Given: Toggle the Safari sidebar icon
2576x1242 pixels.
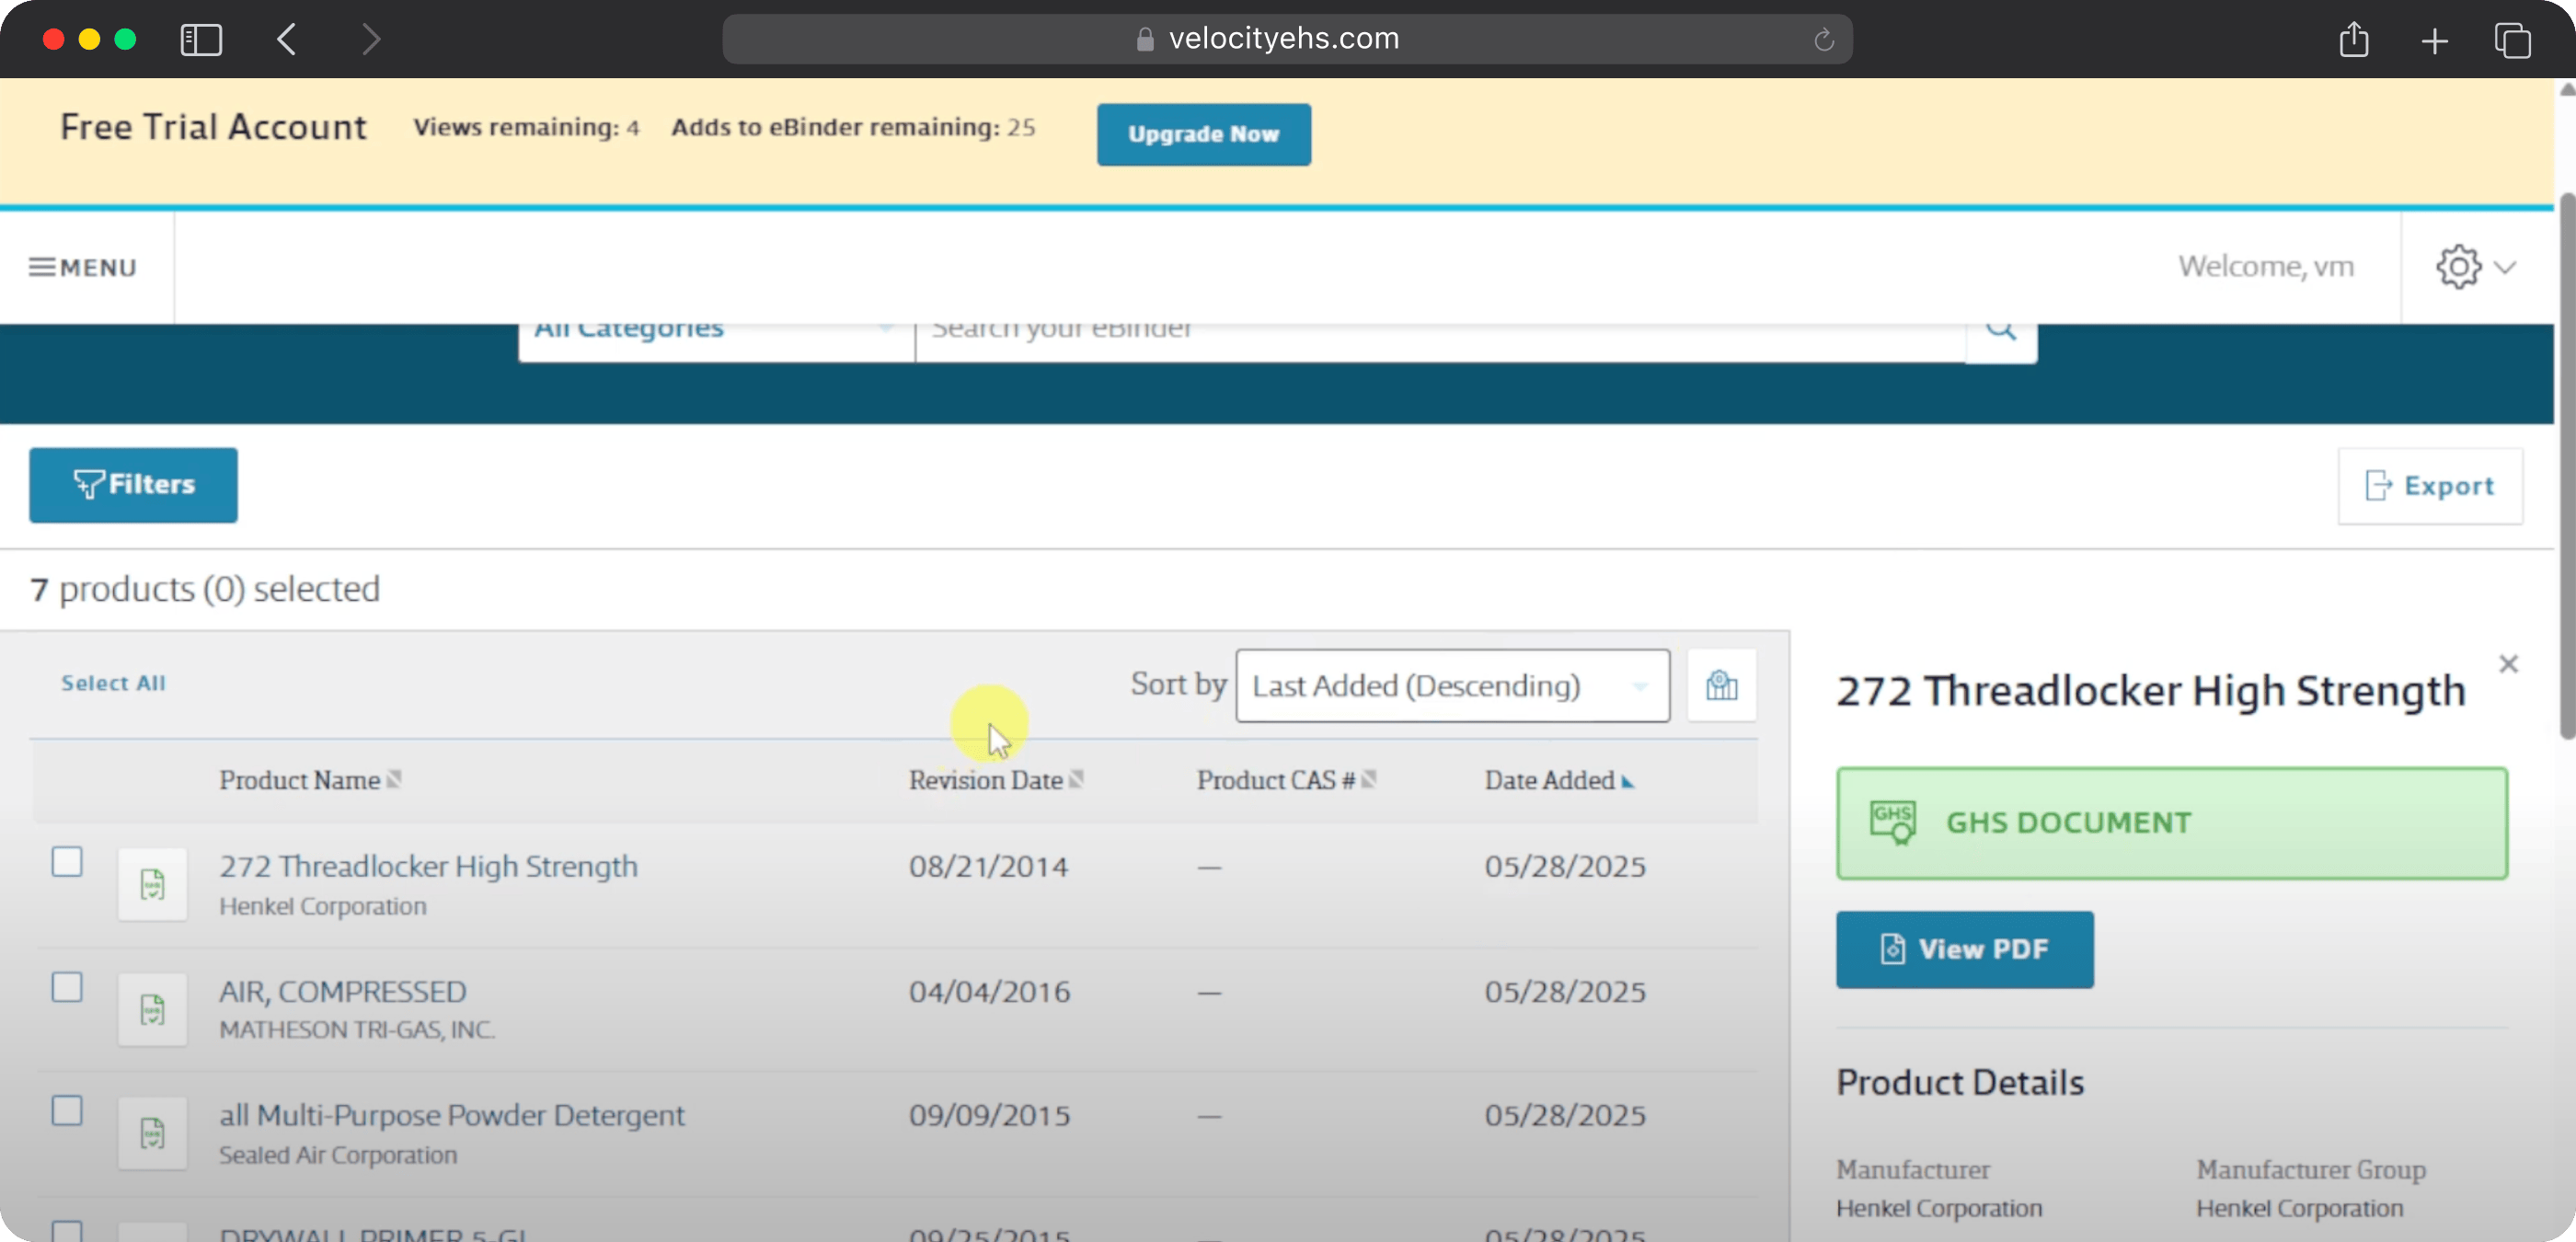Looking at the screenshot, I should pos(201,40).
